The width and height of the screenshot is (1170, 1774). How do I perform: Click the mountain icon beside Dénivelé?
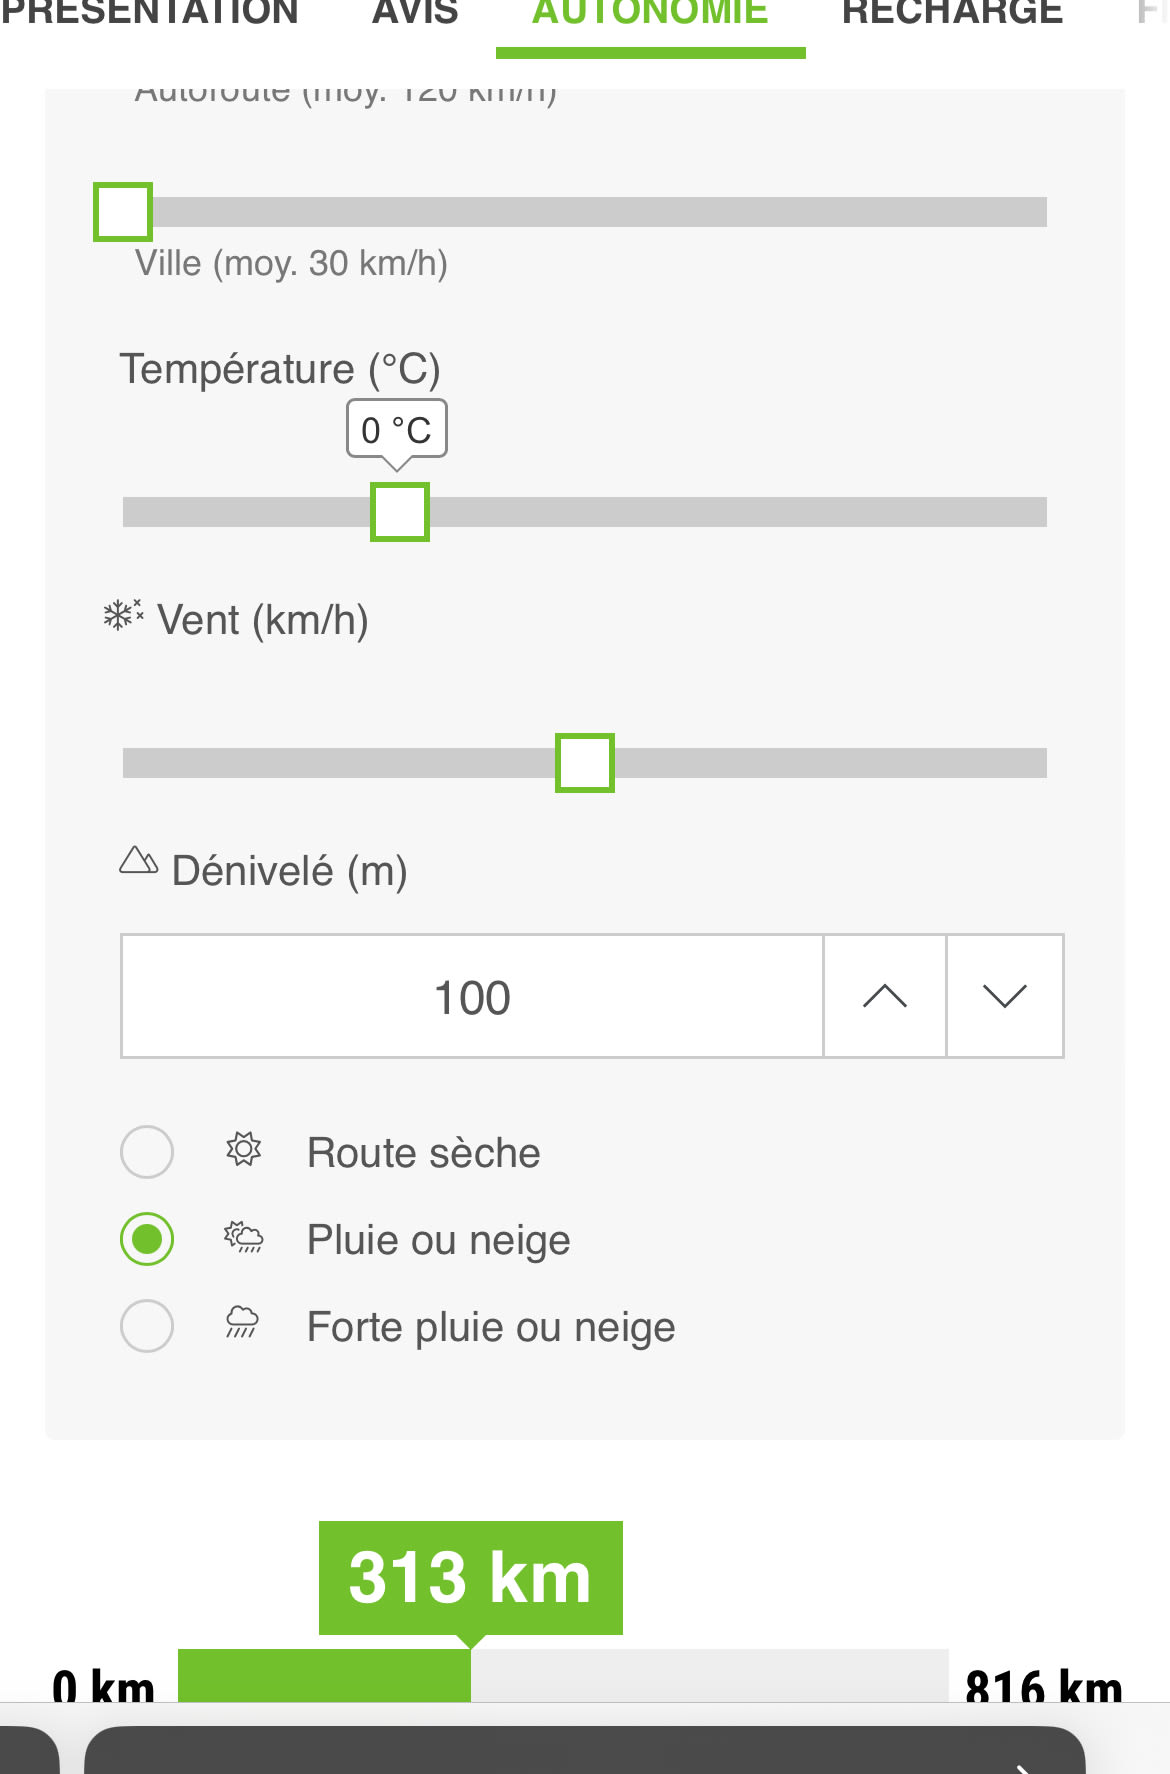(x=139, y=860)
